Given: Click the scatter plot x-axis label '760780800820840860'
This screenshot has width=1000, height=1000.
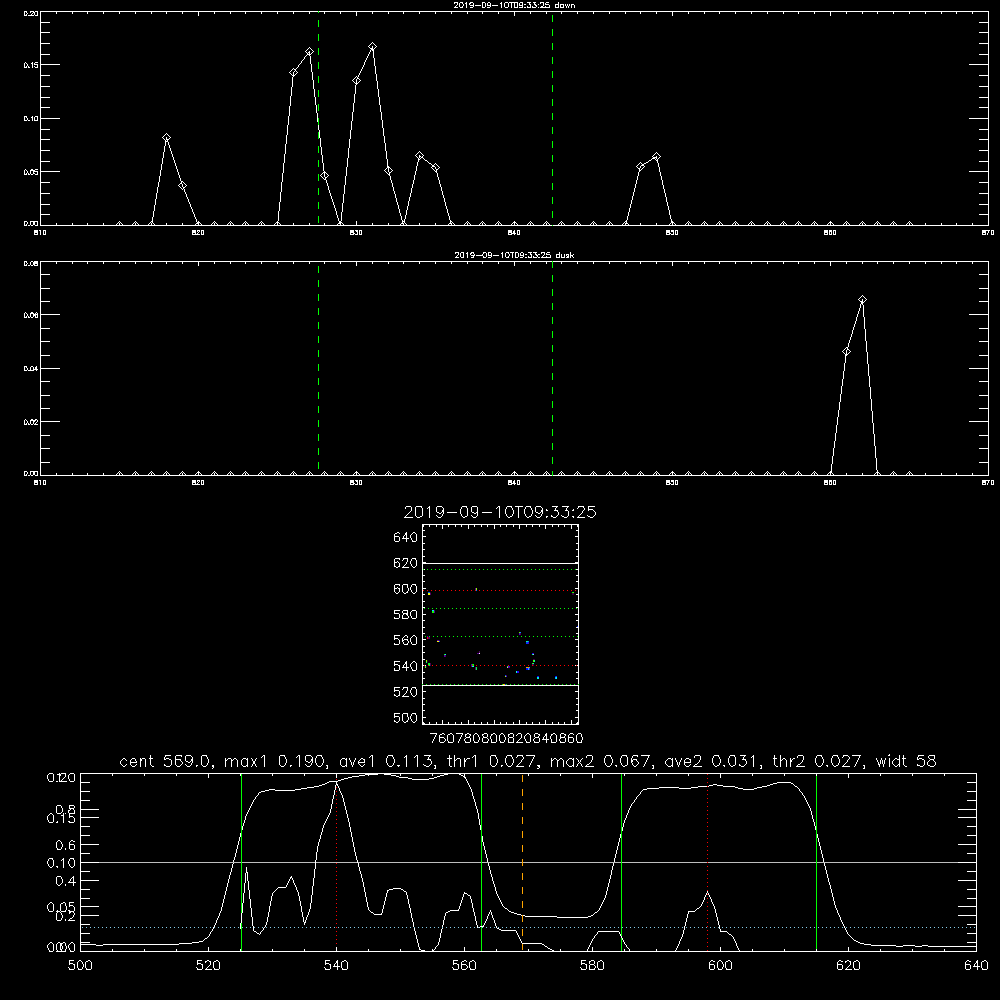Looking at the screenshot, I should 506,739.
